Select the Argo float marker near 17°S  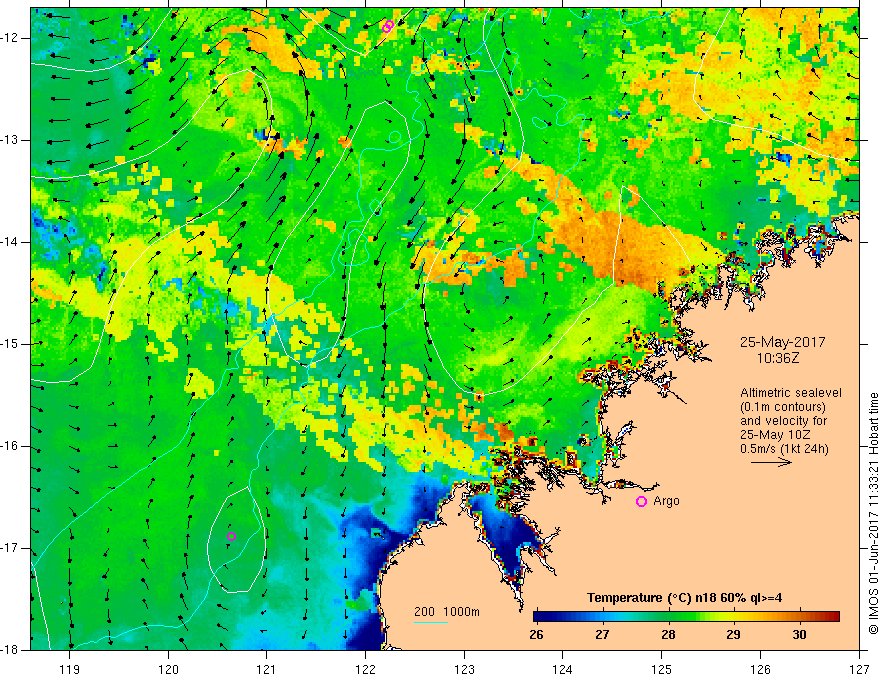pyautogui.click(x=231, y=536)
